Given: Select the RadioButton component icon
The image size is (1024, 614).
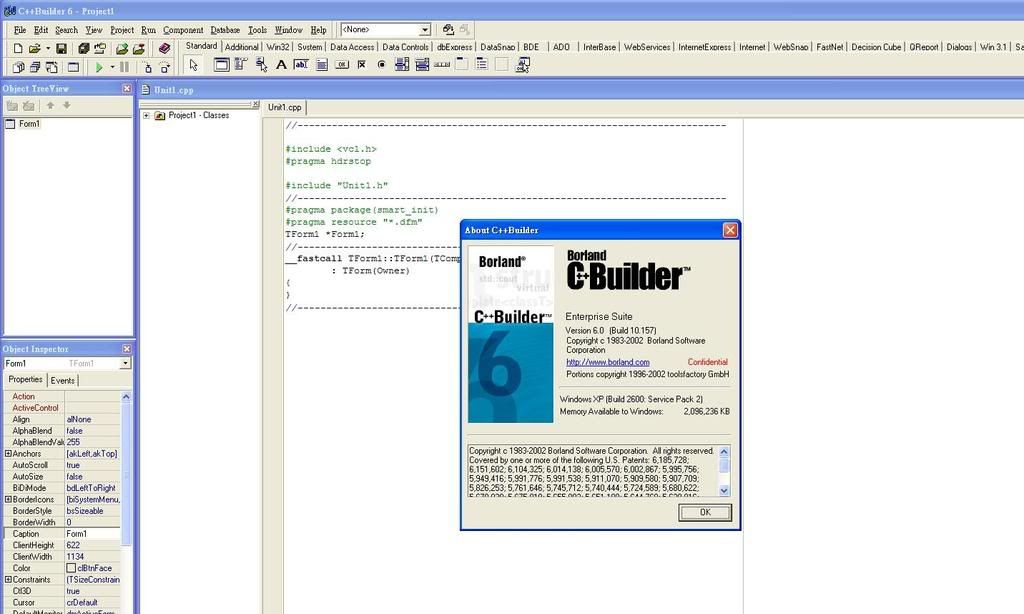Looking at the screenshot, I should coord(381,64).
